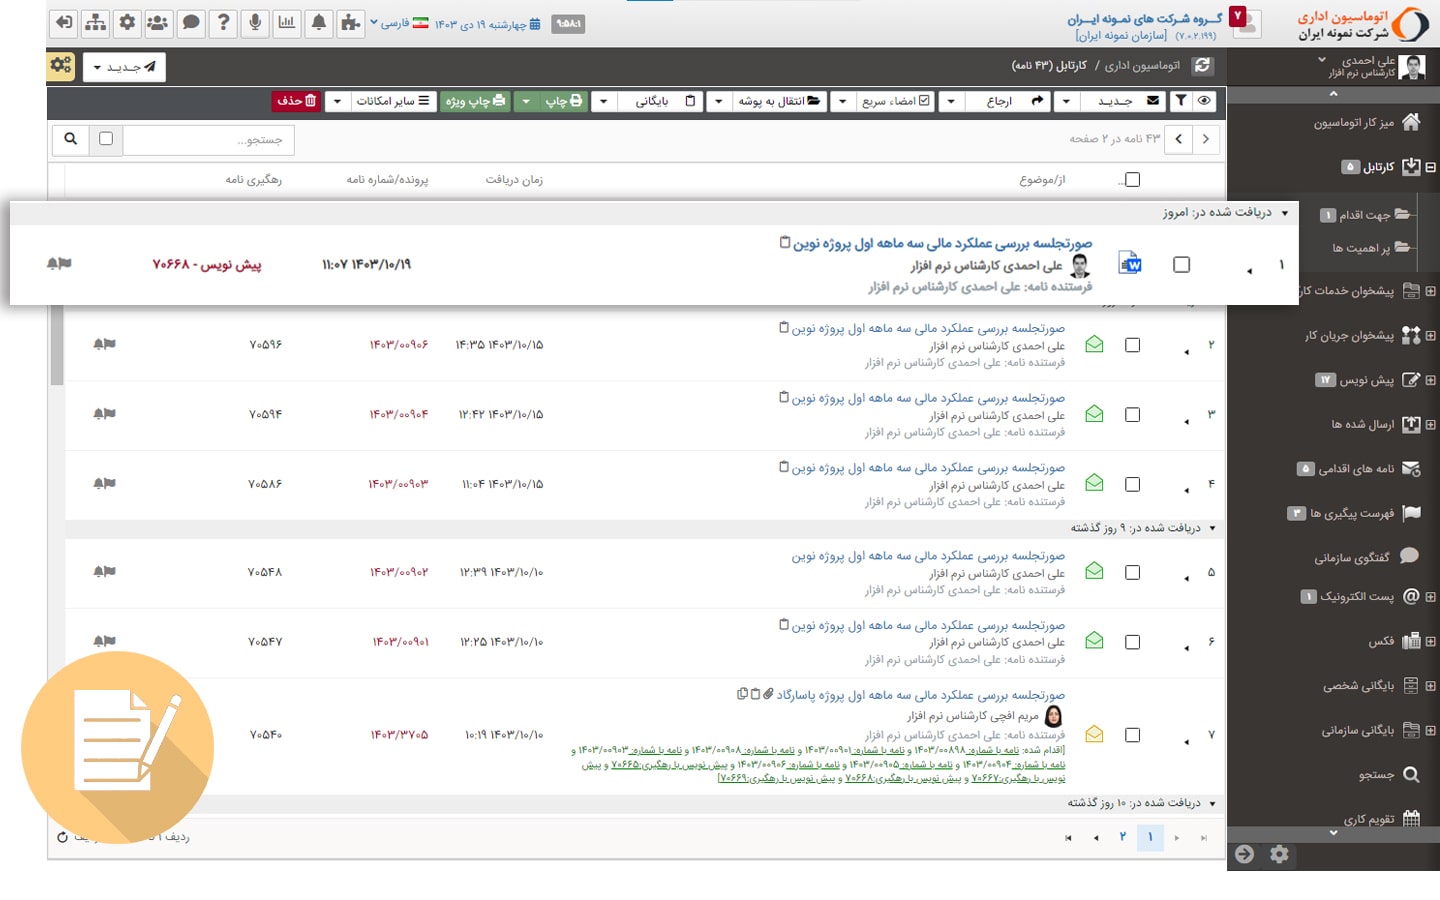Click the red حذف delete button

(x=297, y=101)
